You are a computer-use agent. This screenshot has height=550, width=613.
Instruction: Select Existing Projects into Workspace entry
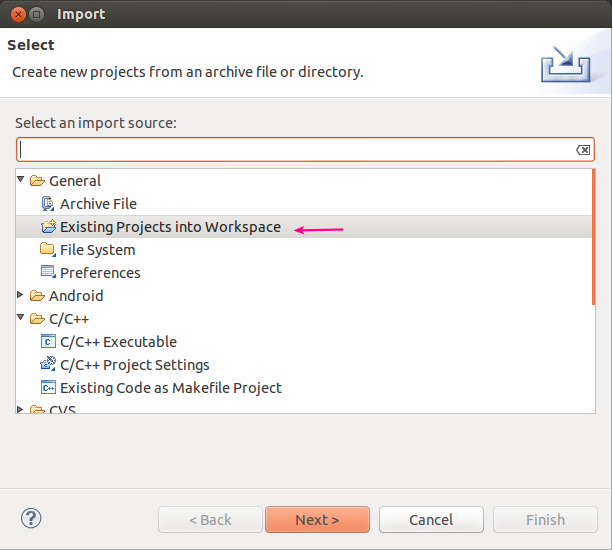click(170, 227)
